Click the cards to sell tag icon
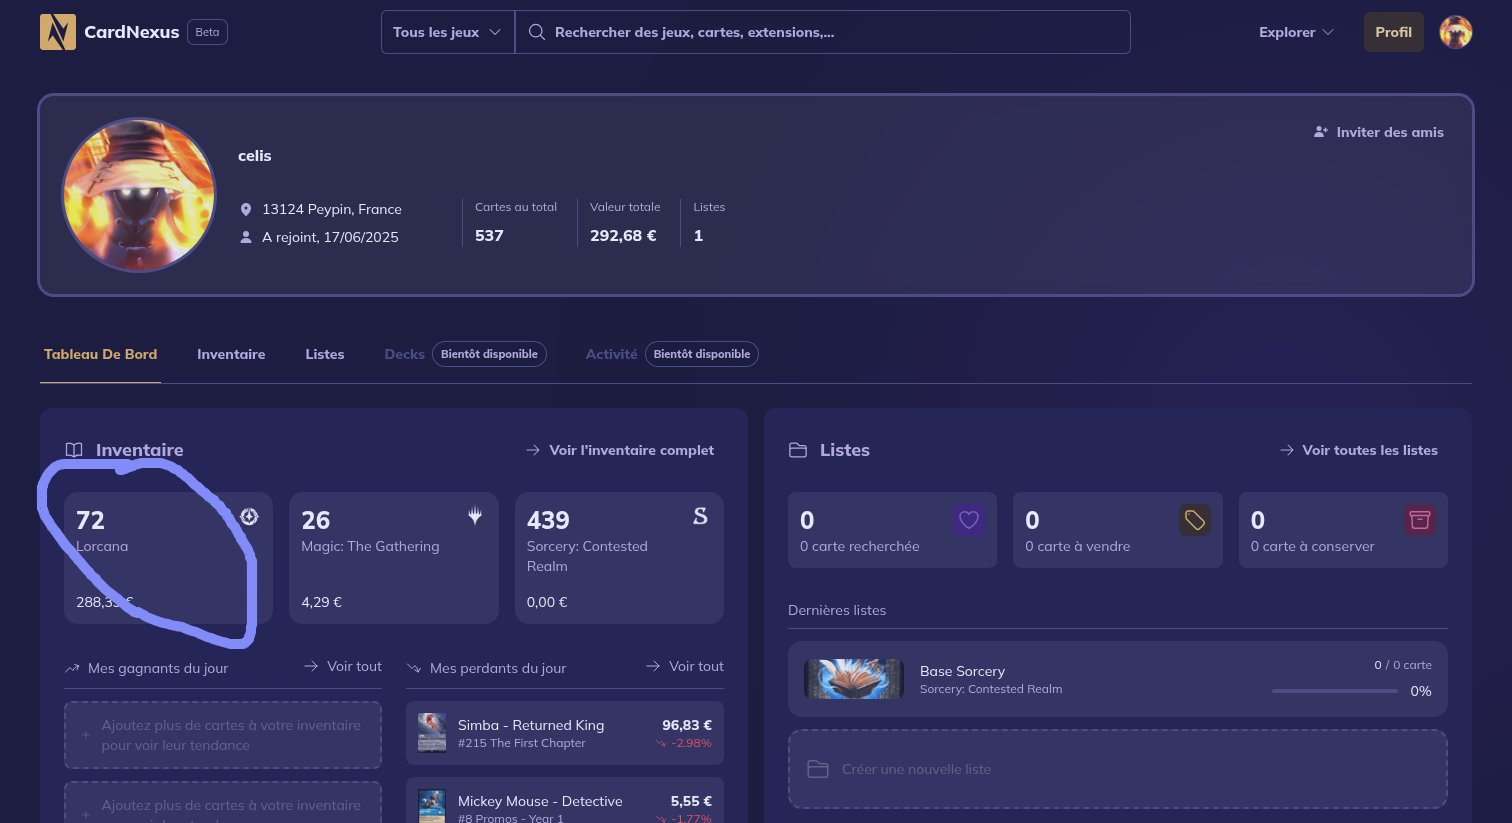 point(1194,520)
